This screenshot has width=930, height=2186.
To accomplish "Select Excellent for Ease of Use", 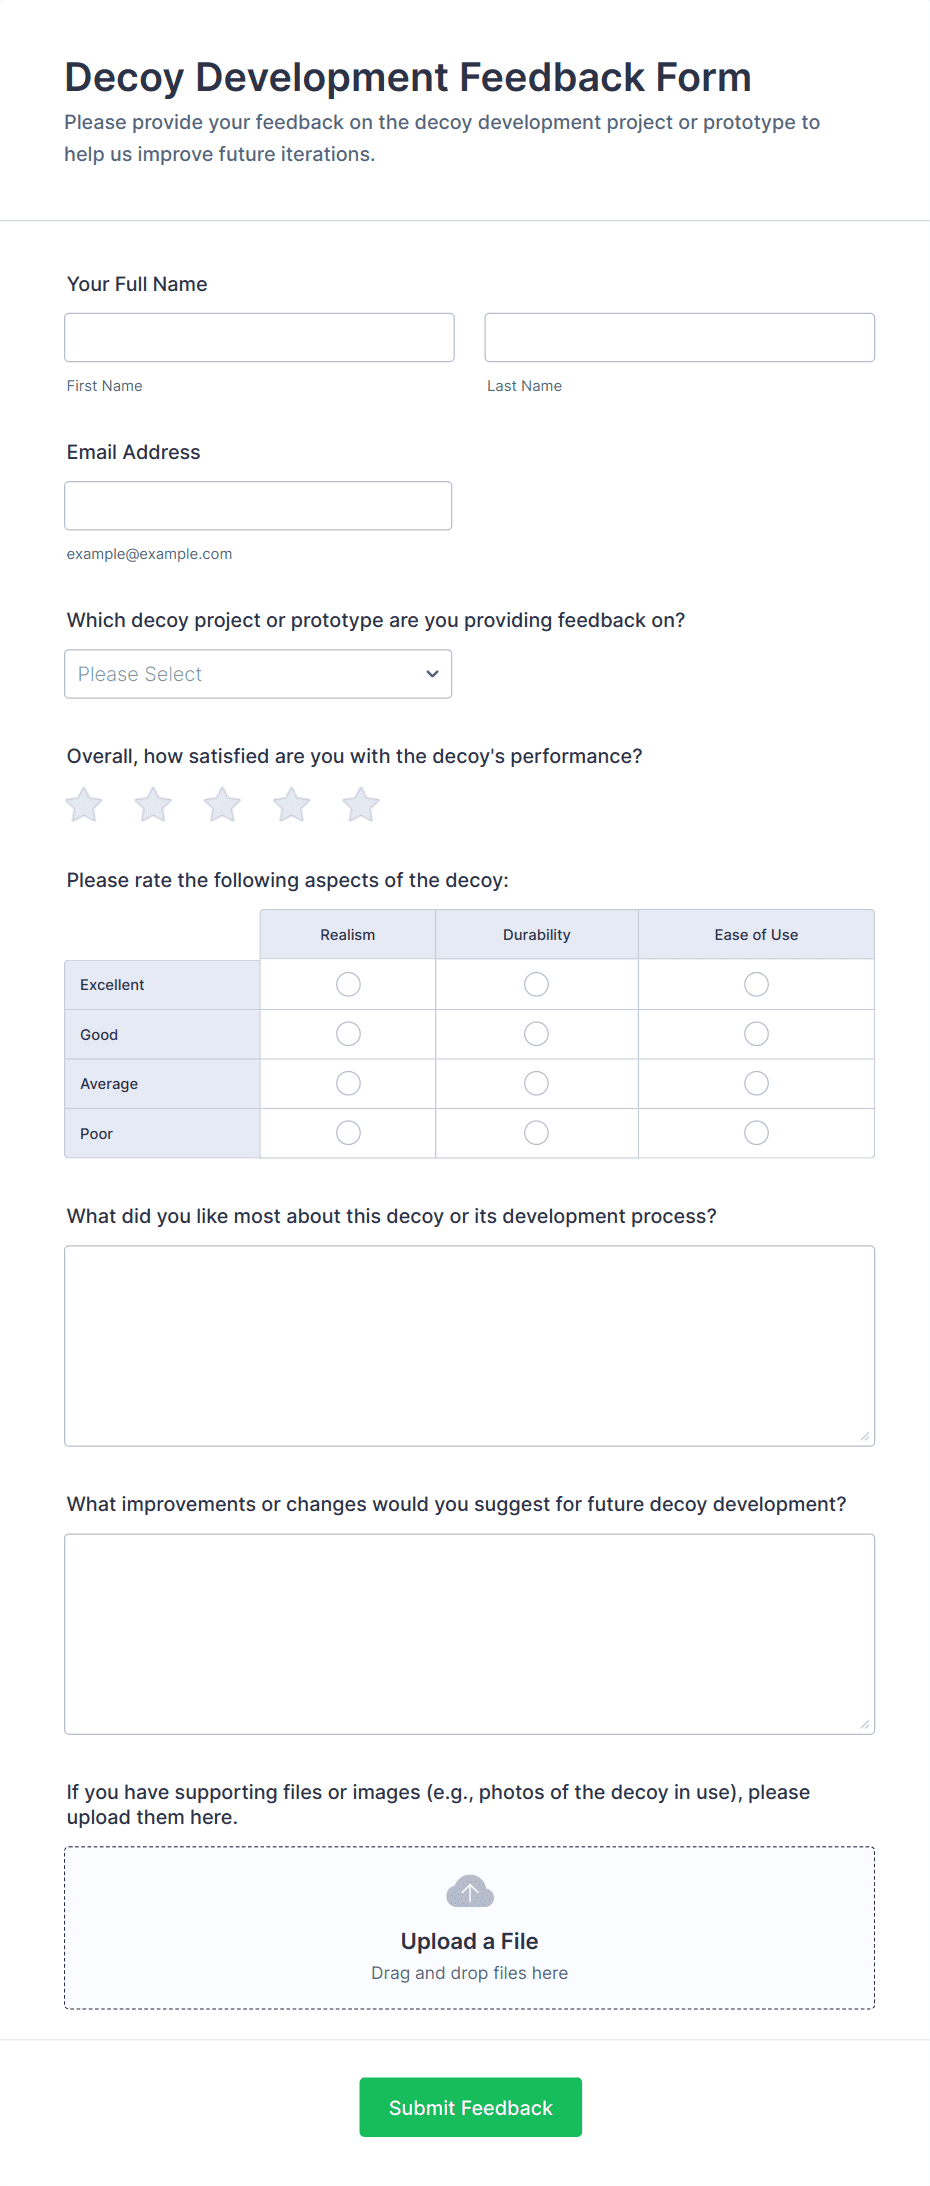I will coord(756,985).
